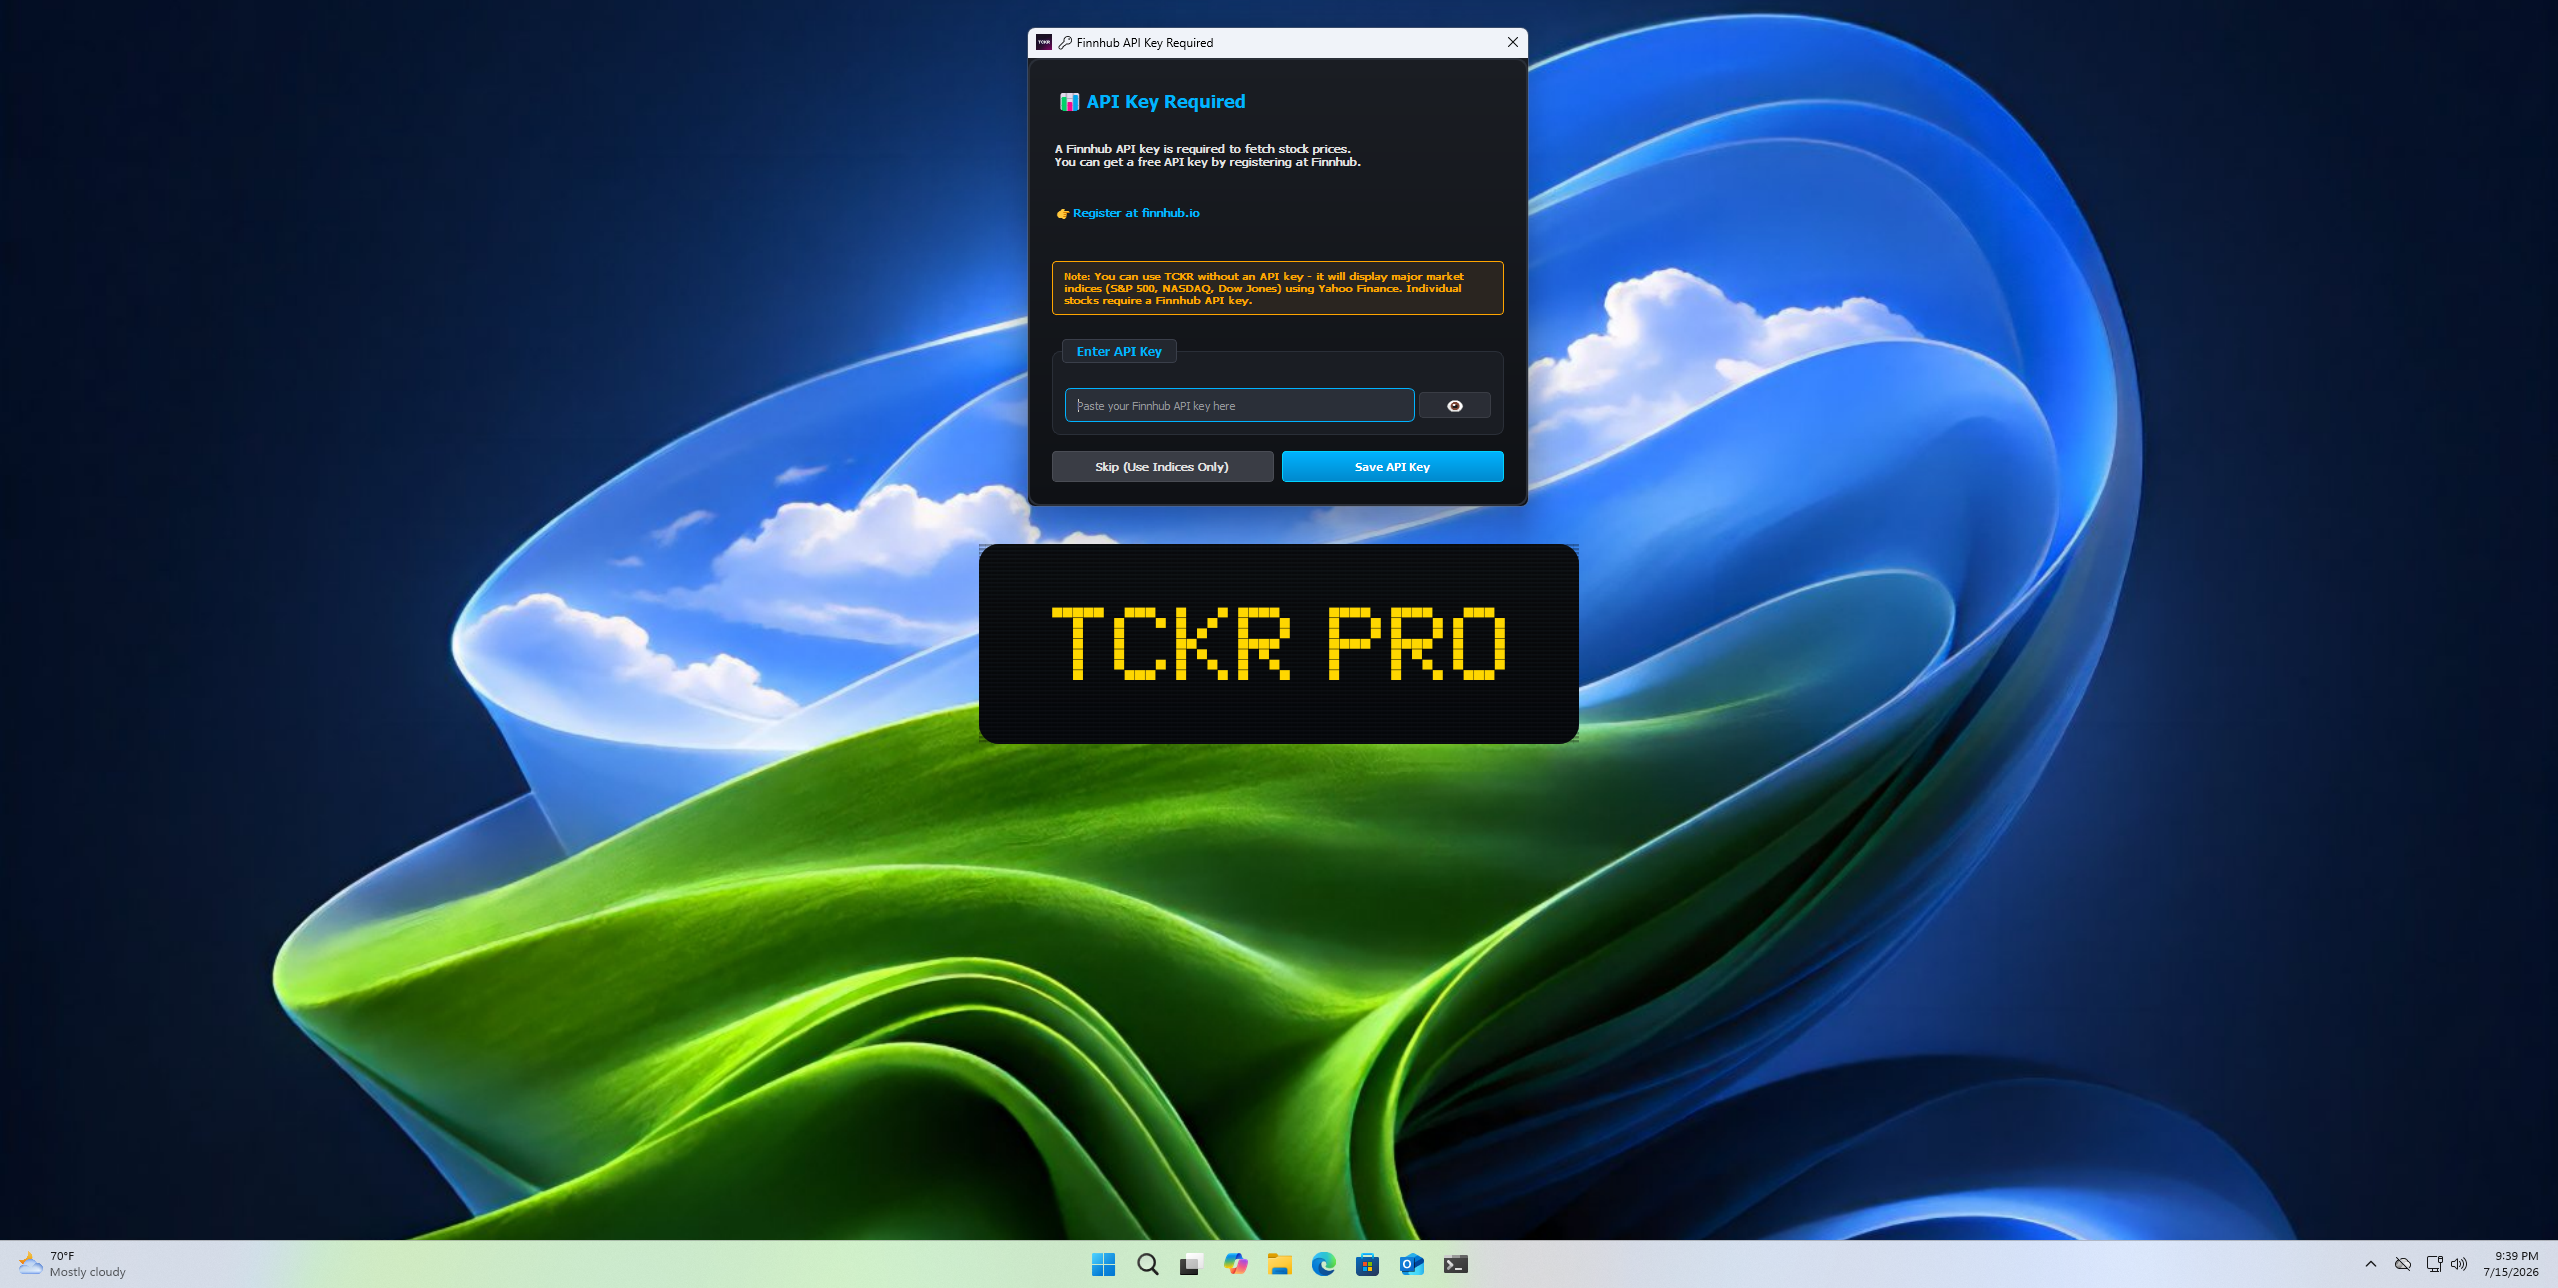The image size is (2558, 1288).
Task: Skip and use indices only
Action: pos(1162,466)
